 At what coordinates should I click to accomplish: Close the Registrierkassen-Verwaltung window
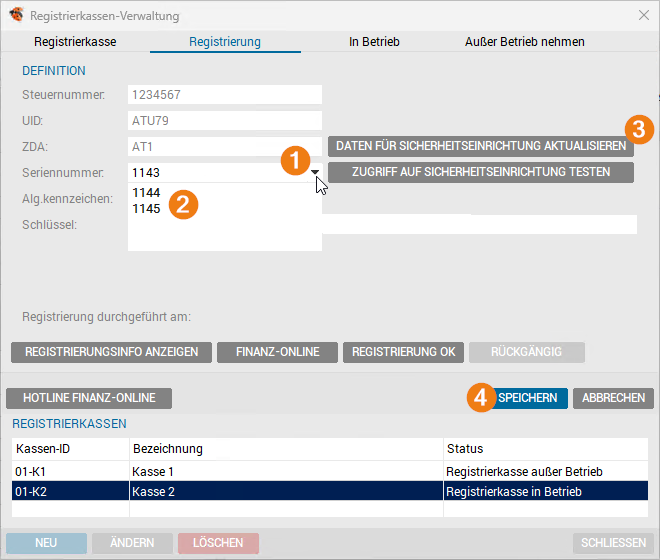[643, 14]
